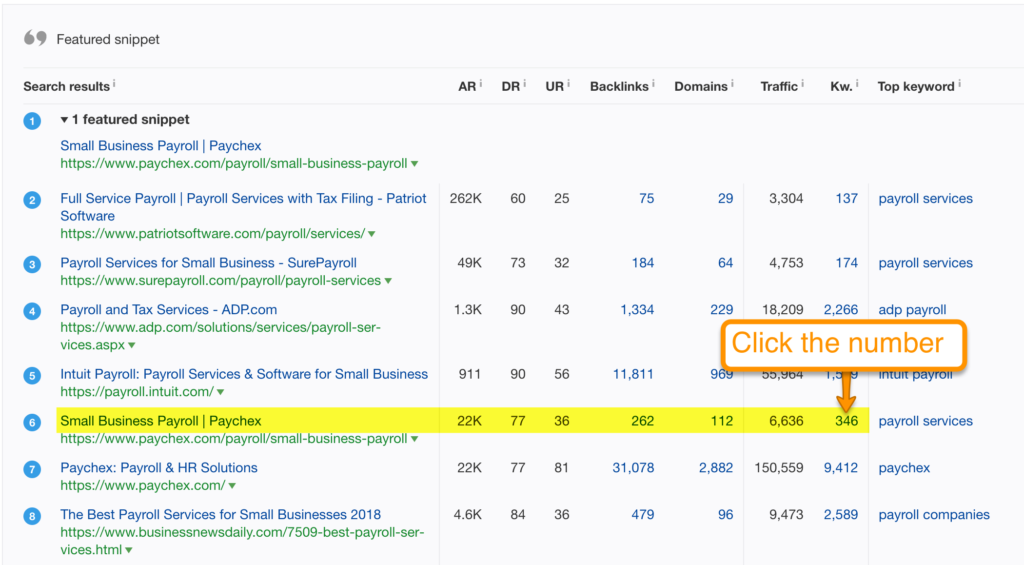
Task: Click top keyword paychex
Action: [x=904, y=468]
